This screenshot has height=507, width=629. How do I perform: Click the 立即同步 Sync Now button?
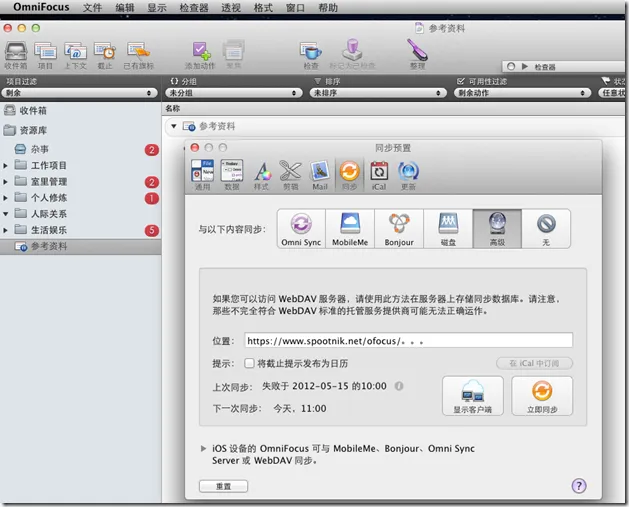tap(542, 395)
